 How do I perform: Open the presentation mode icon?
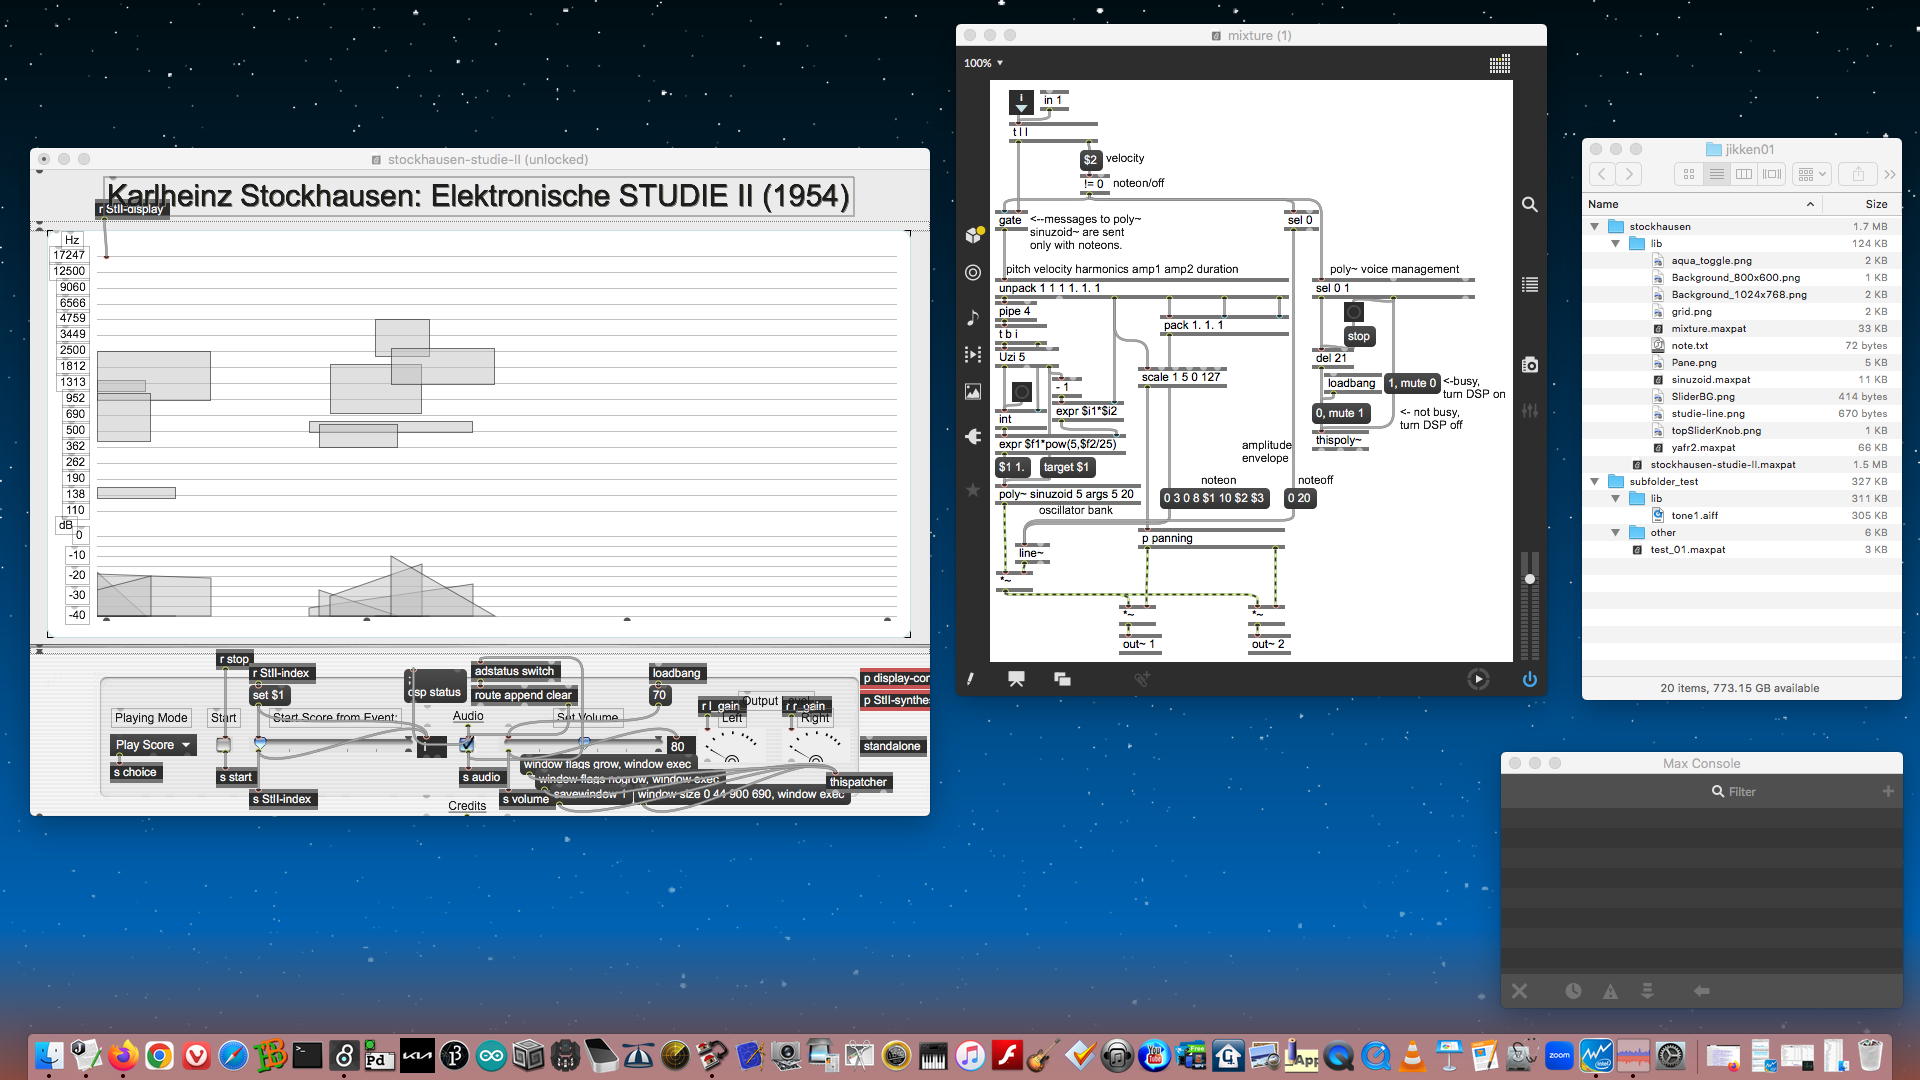[1016, 679]
